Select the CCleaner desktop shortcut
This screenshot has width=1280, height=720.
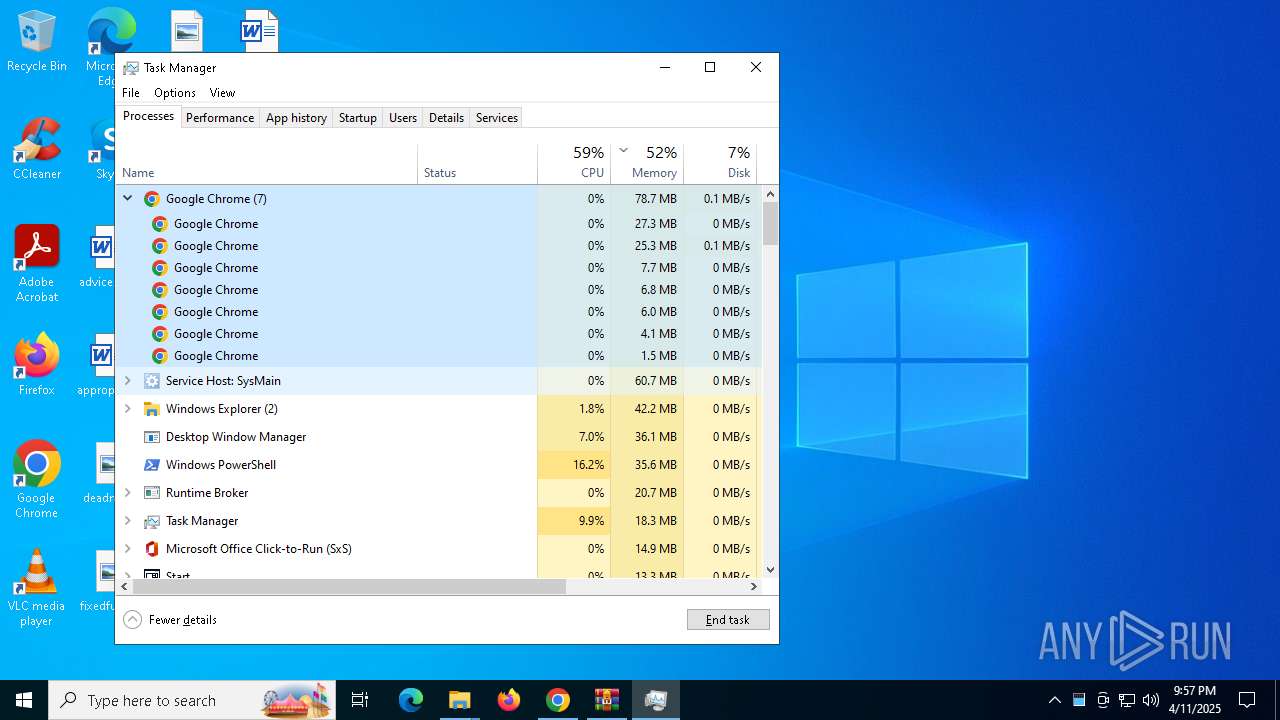37,150
